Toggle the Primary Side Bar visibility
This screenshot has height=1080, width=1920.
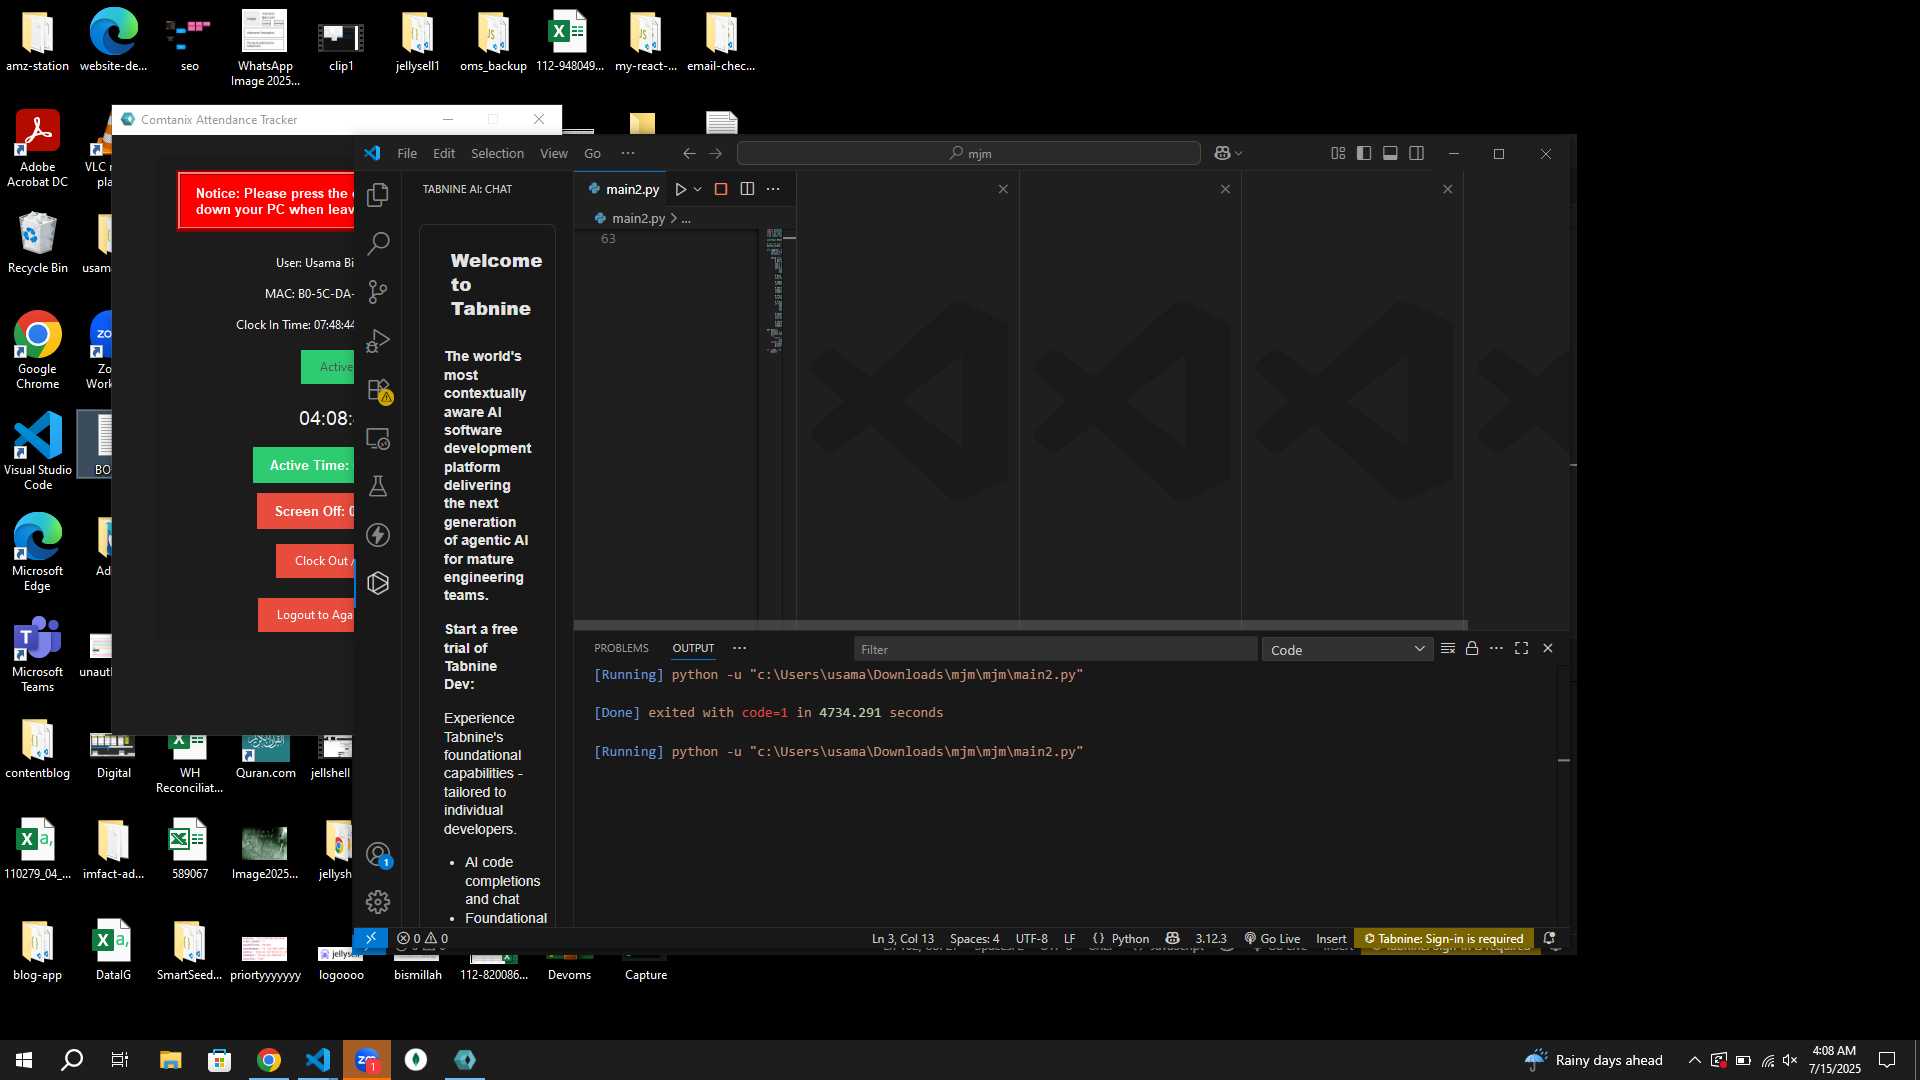1364,153
